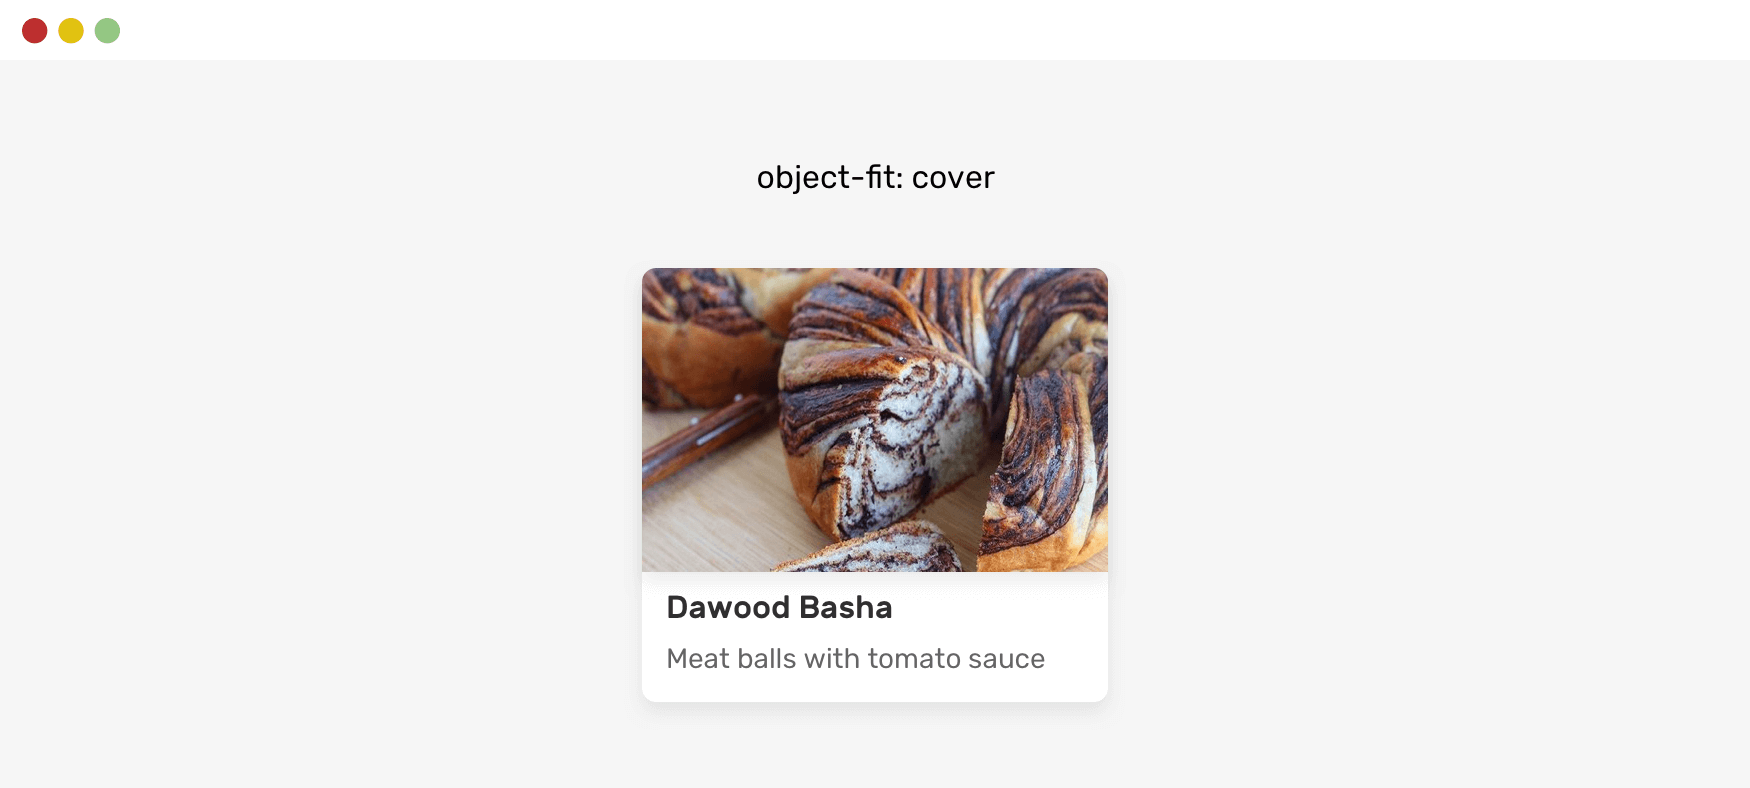Click the red window dot

click(35, 31)
